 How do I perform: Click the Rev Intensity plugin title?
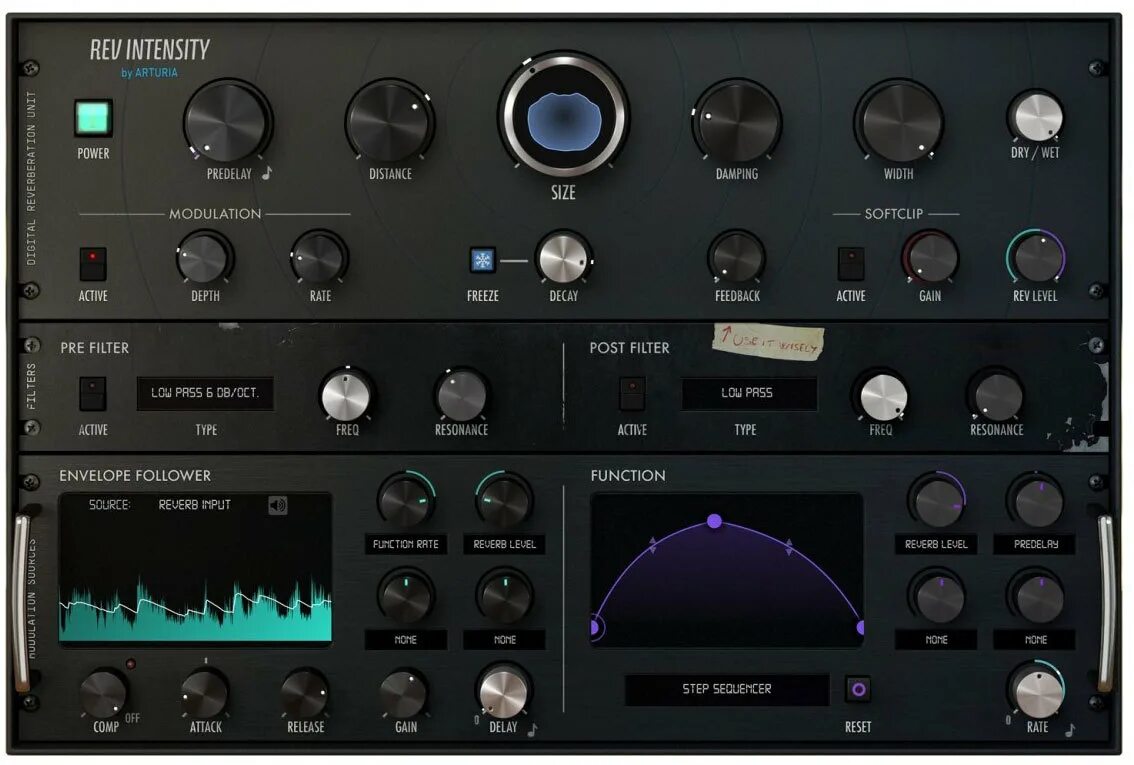150,49
